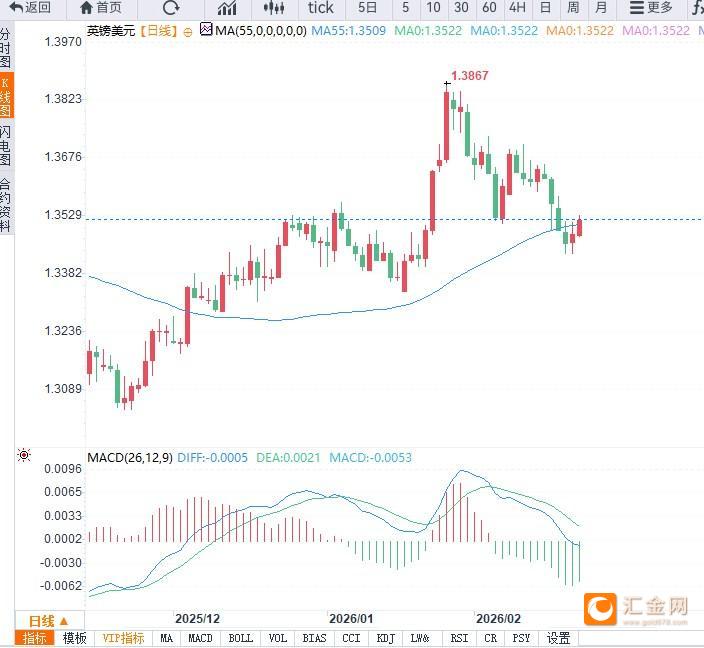Apply the RSI indicator button
704x648 pixels.
tap(459, 638)
